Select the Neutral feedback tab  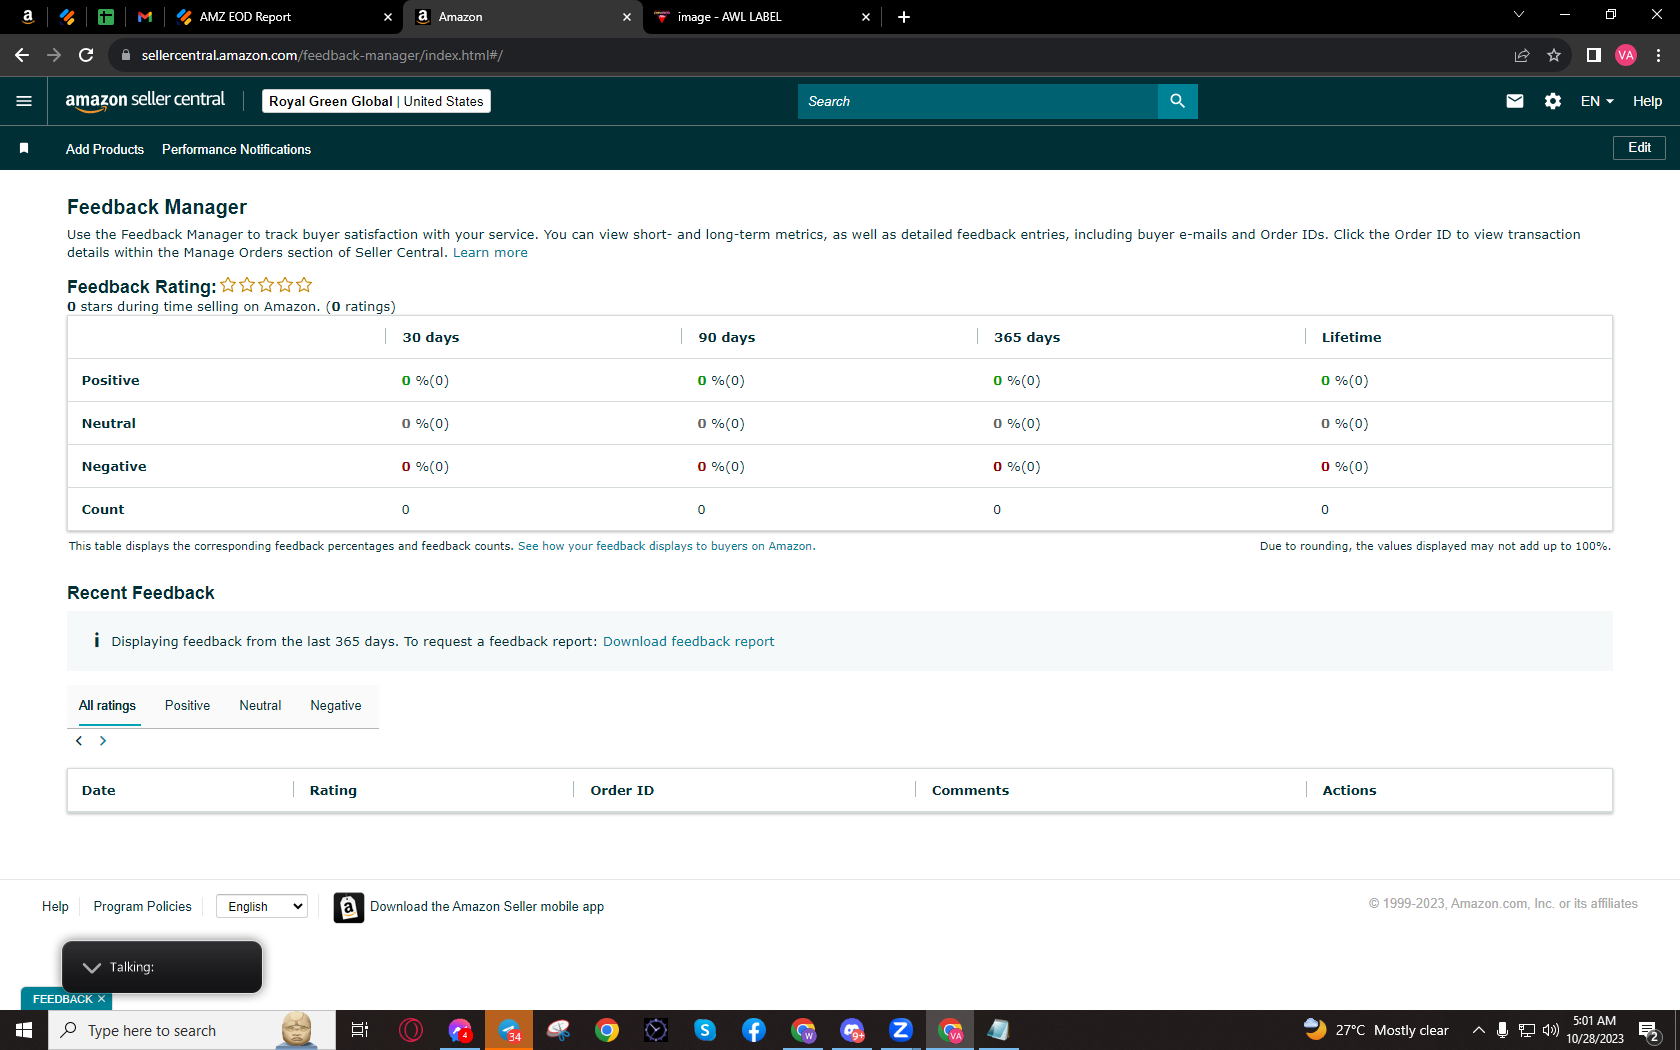pos(260,706)
